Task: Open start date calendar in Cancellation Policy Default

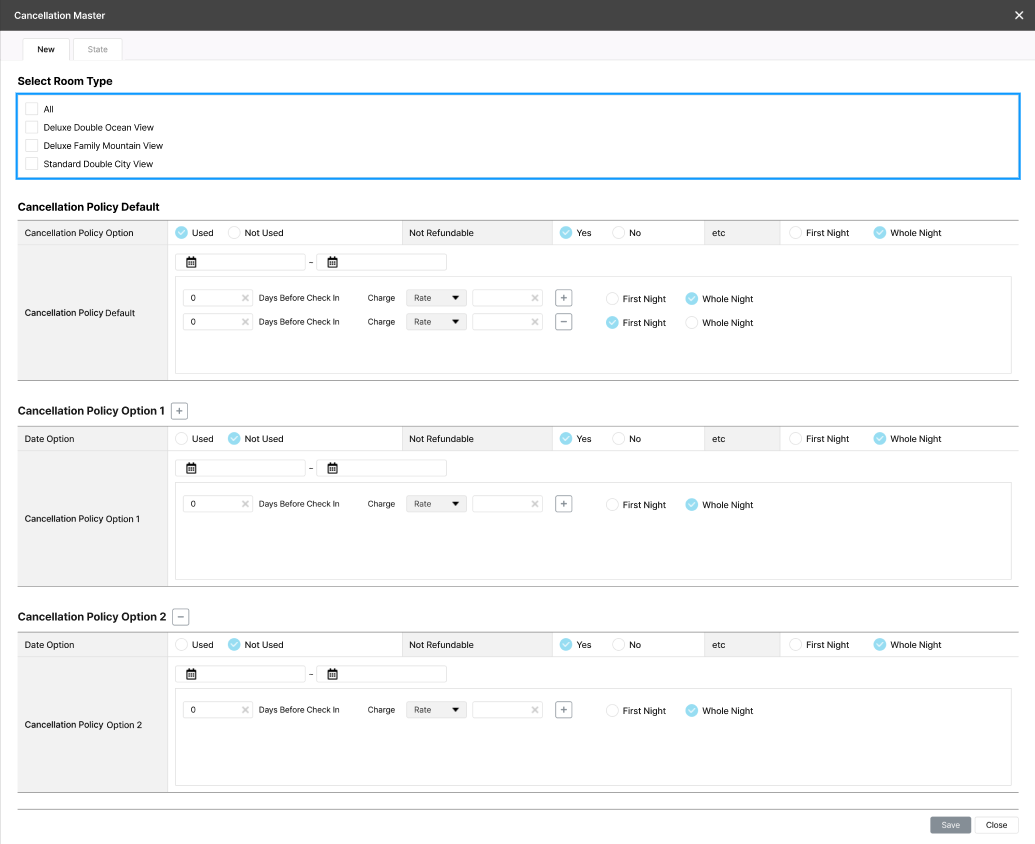Action: [191, 262]
